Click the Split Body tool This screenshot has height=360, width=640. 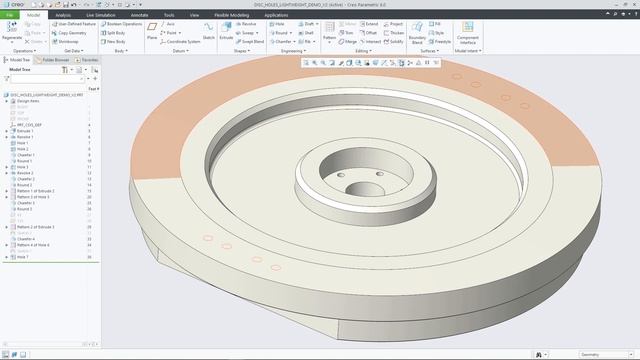tap(113, 33)
